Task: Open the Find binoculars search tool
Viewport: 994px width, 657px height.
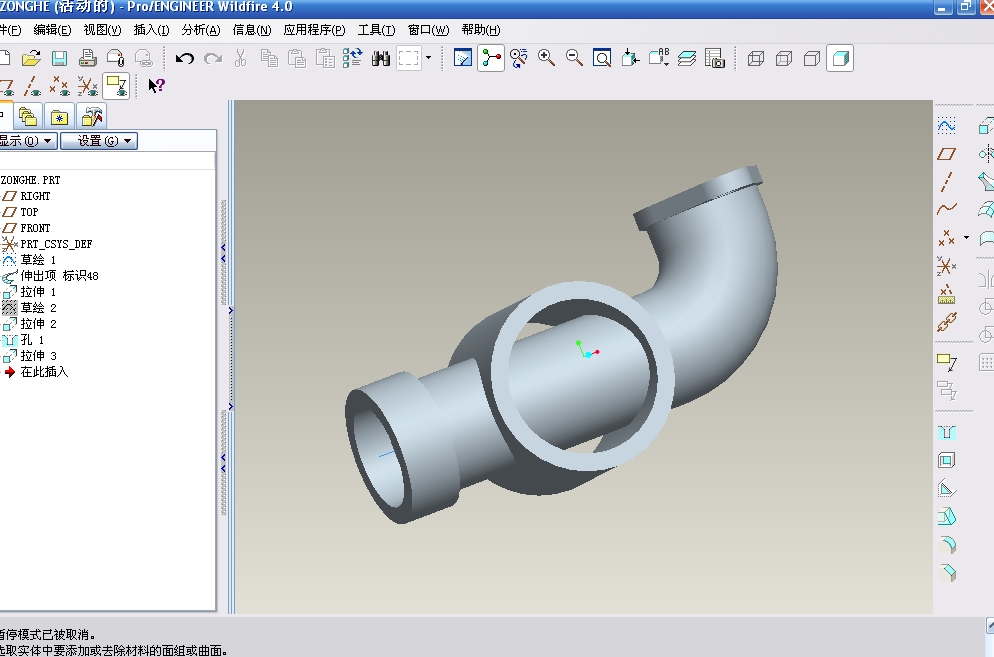Action: click(380, 59)
